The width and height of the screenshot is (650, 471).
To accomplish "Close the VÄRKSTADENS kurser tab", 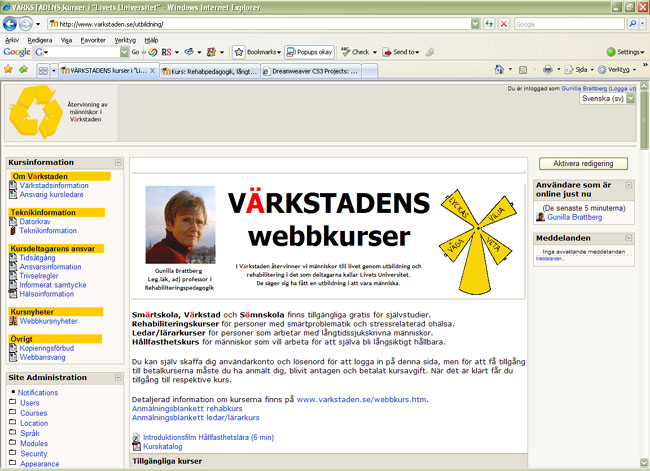I will click(153, 70).
